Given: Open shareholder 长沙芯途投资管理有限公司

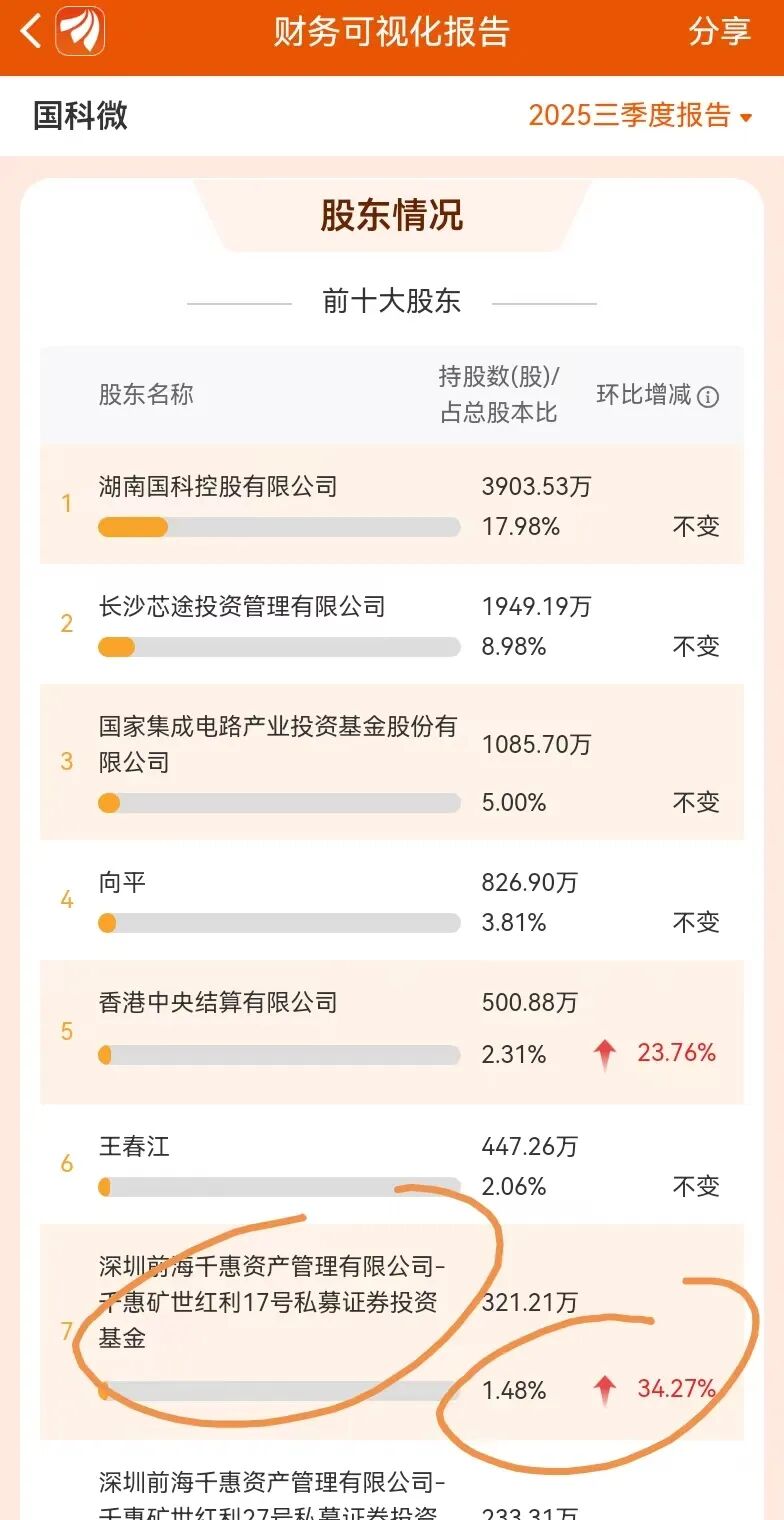Looking at the screenshot, I should pos(242,607).
